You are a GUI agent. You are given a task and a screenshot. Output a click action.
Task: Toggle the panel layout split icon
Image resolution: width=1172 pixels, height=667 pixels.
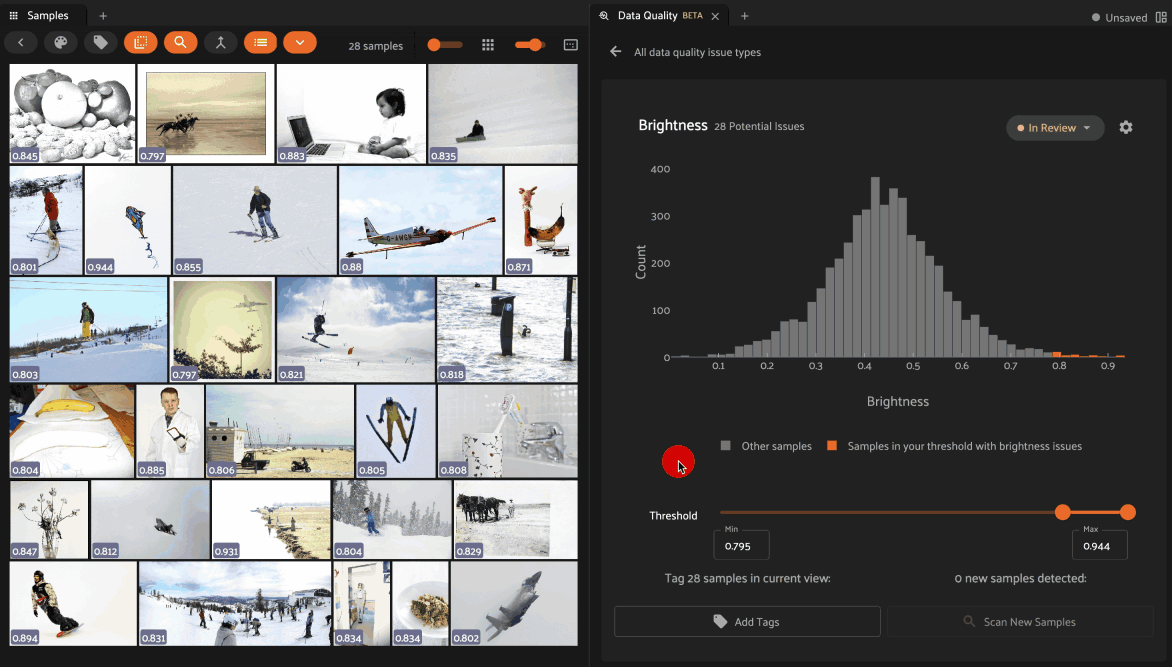point(1161,17)
